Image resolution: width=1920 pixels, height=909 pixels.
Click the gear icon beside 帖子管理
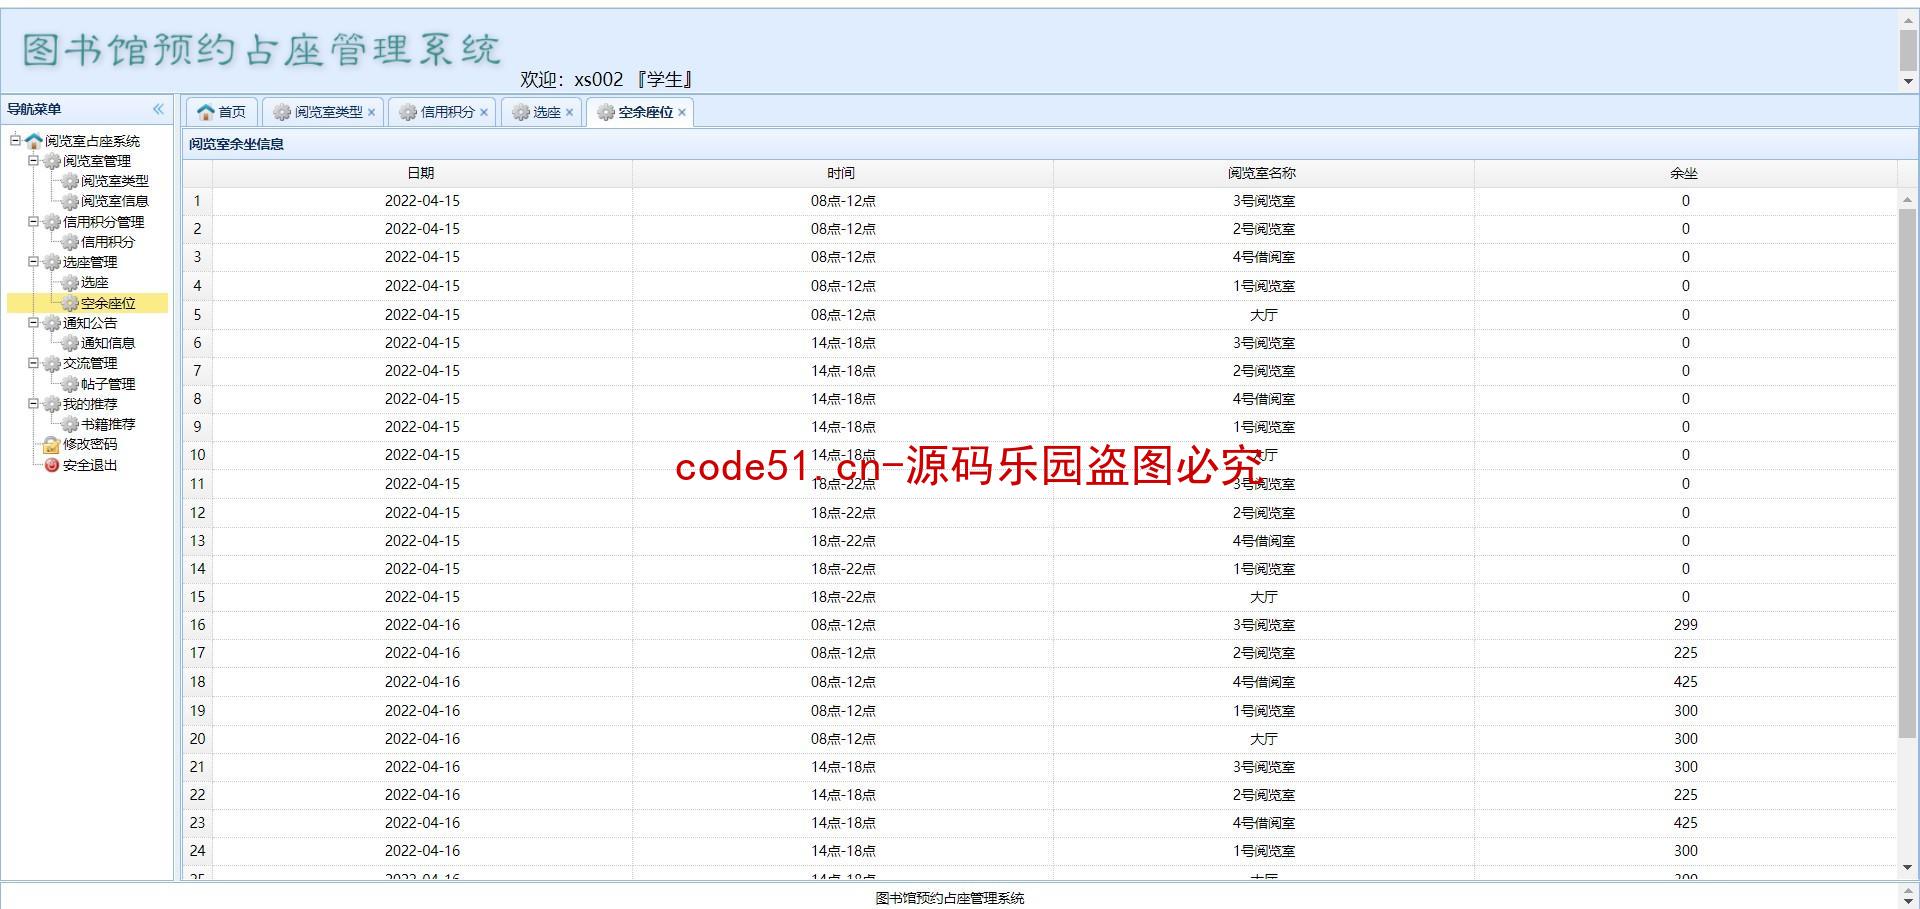[70, 384]
